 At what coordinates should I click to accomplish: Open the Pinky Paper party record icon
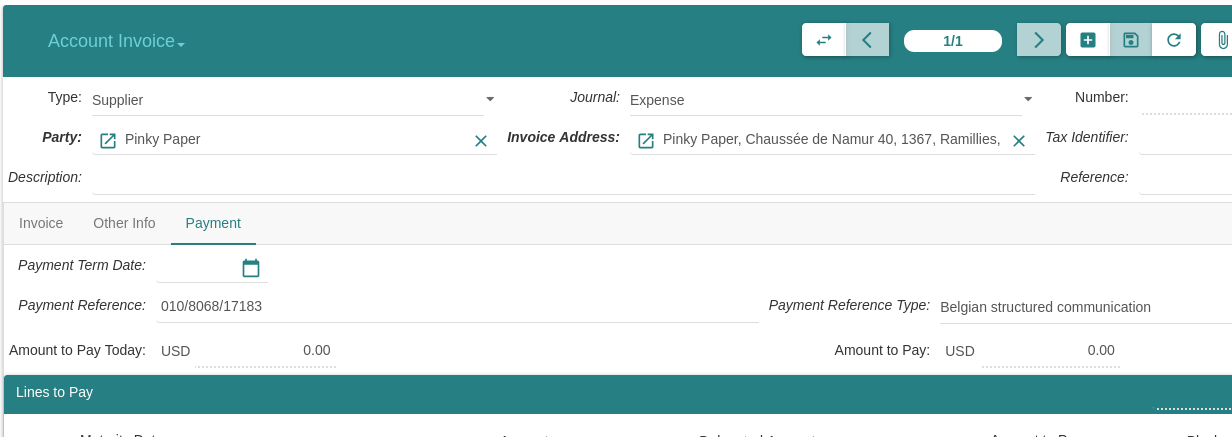[108, 140]
